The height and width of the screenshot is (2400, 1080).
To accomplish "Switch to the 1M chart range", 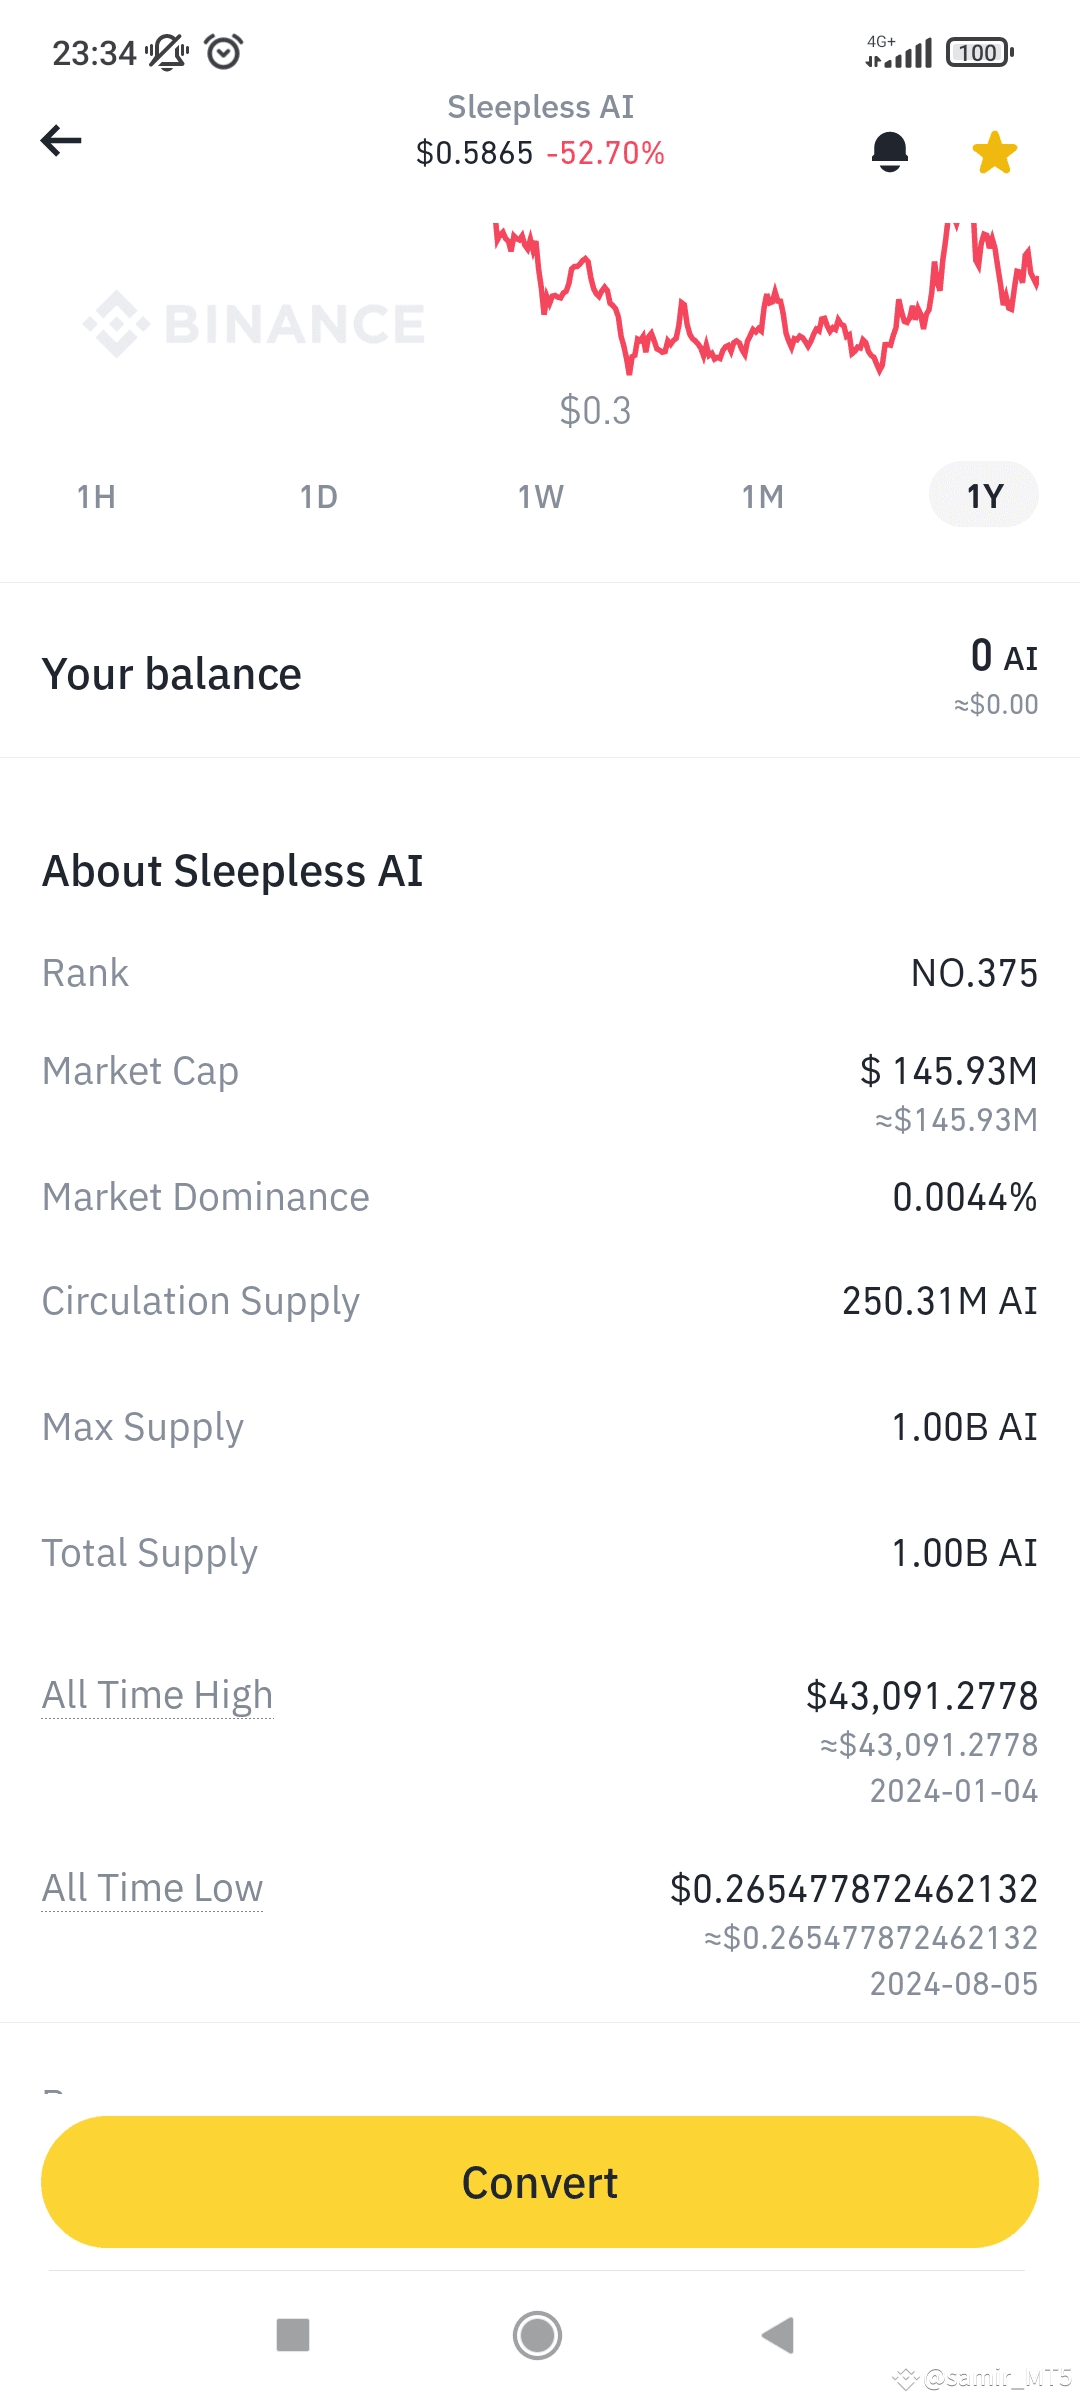I will coord(763,496).
